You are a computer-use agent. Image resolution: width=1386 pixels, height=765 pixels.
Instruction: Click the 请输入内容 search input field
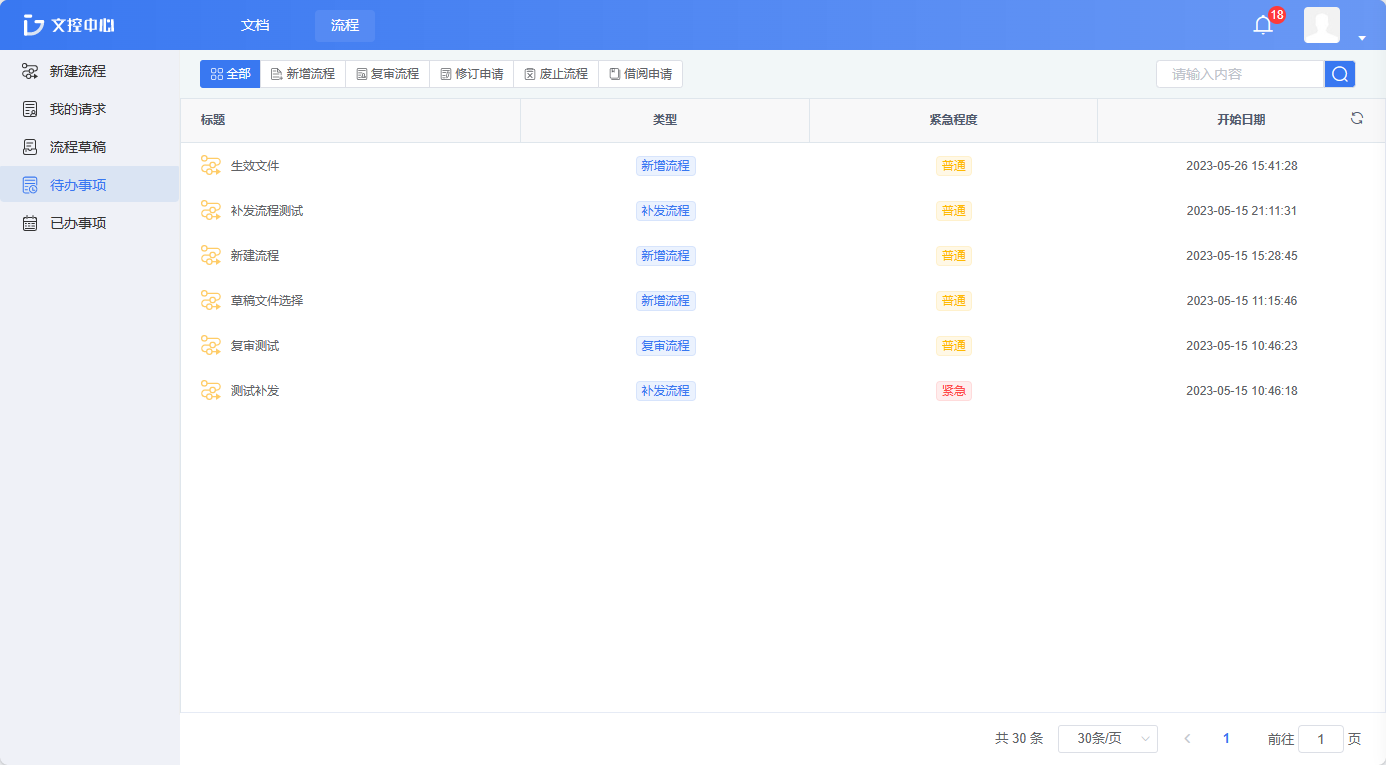[1240, 73]
